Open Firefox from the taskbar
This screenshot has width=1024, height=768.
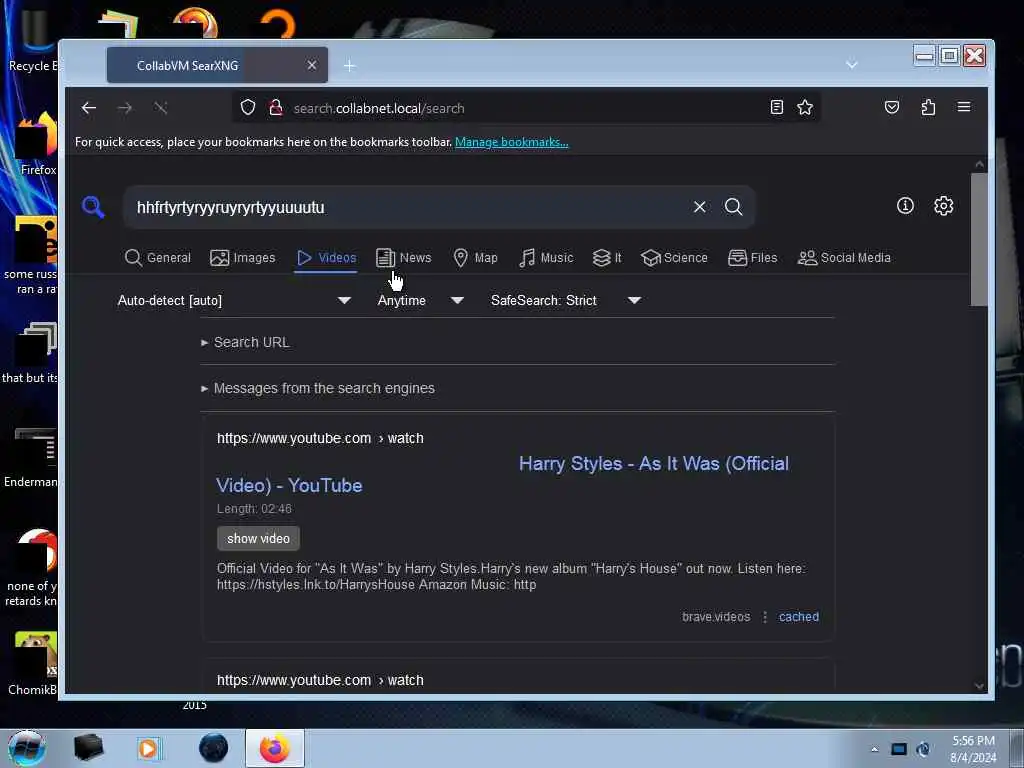275,748
